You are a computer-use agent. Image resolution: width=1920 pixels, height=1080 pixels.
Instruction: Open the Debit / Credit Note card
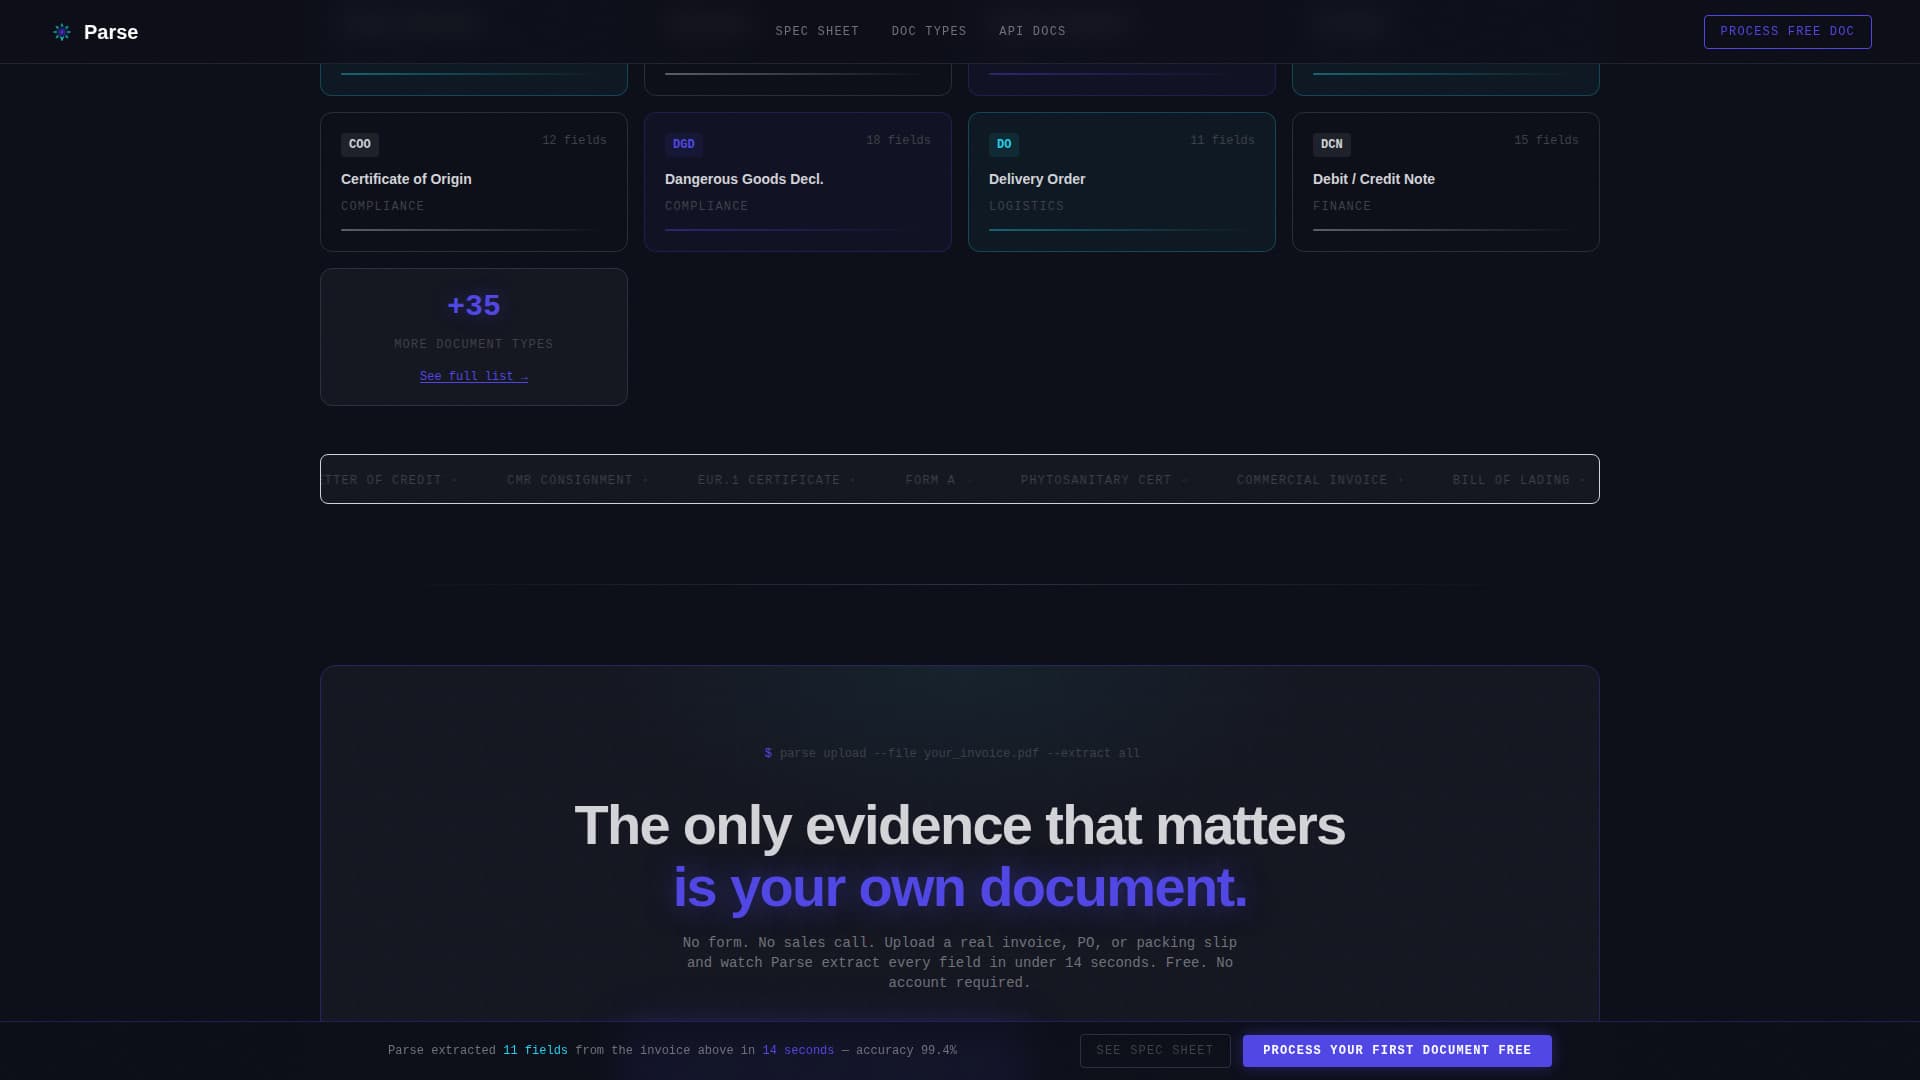1446,182
